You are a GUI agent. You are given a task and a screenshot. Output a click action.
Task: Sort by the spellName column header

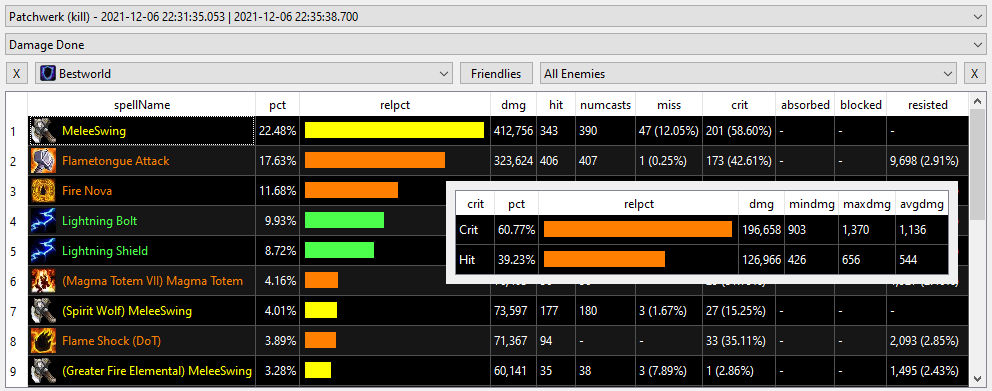142,105
